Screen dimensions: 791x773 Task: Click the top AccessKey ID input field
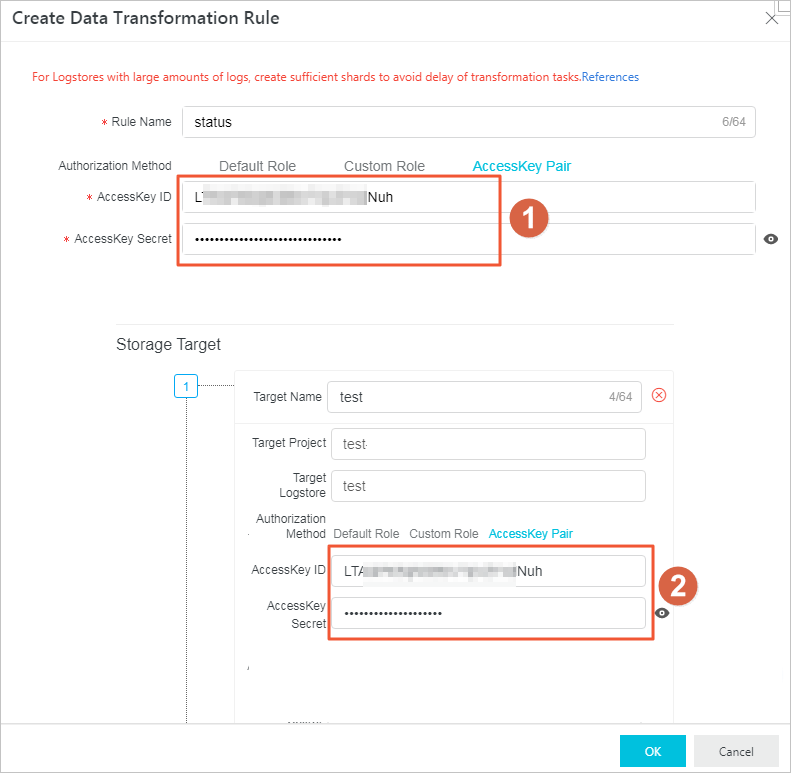pyautogui.click(x=469, y=197)
